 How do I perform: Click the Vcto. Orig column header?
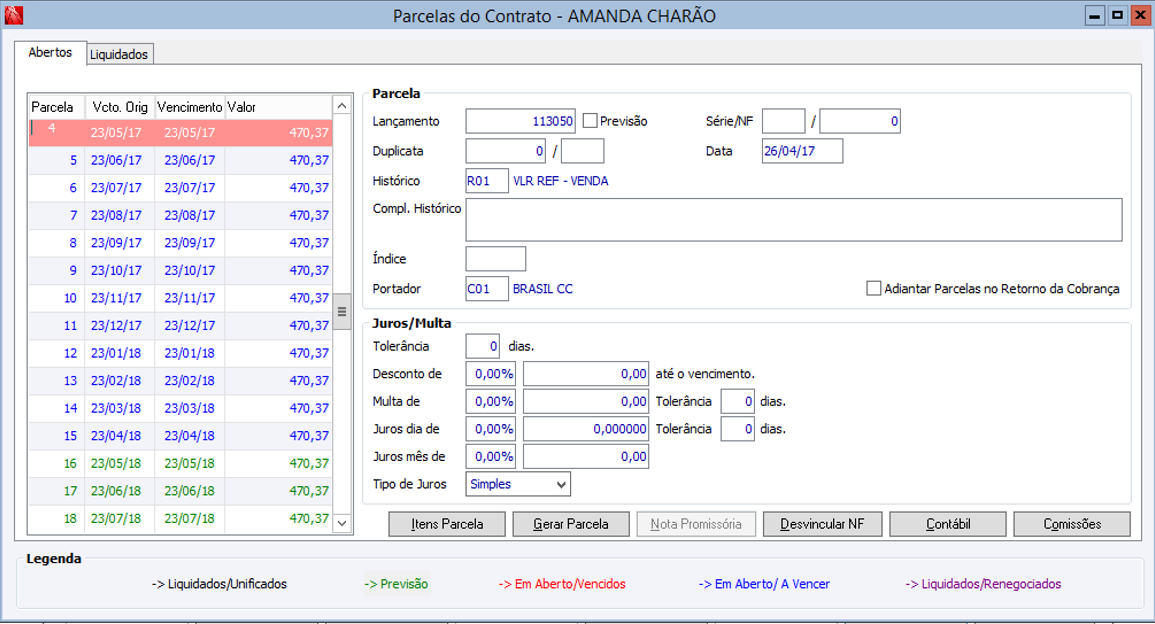tap(119, 107)
